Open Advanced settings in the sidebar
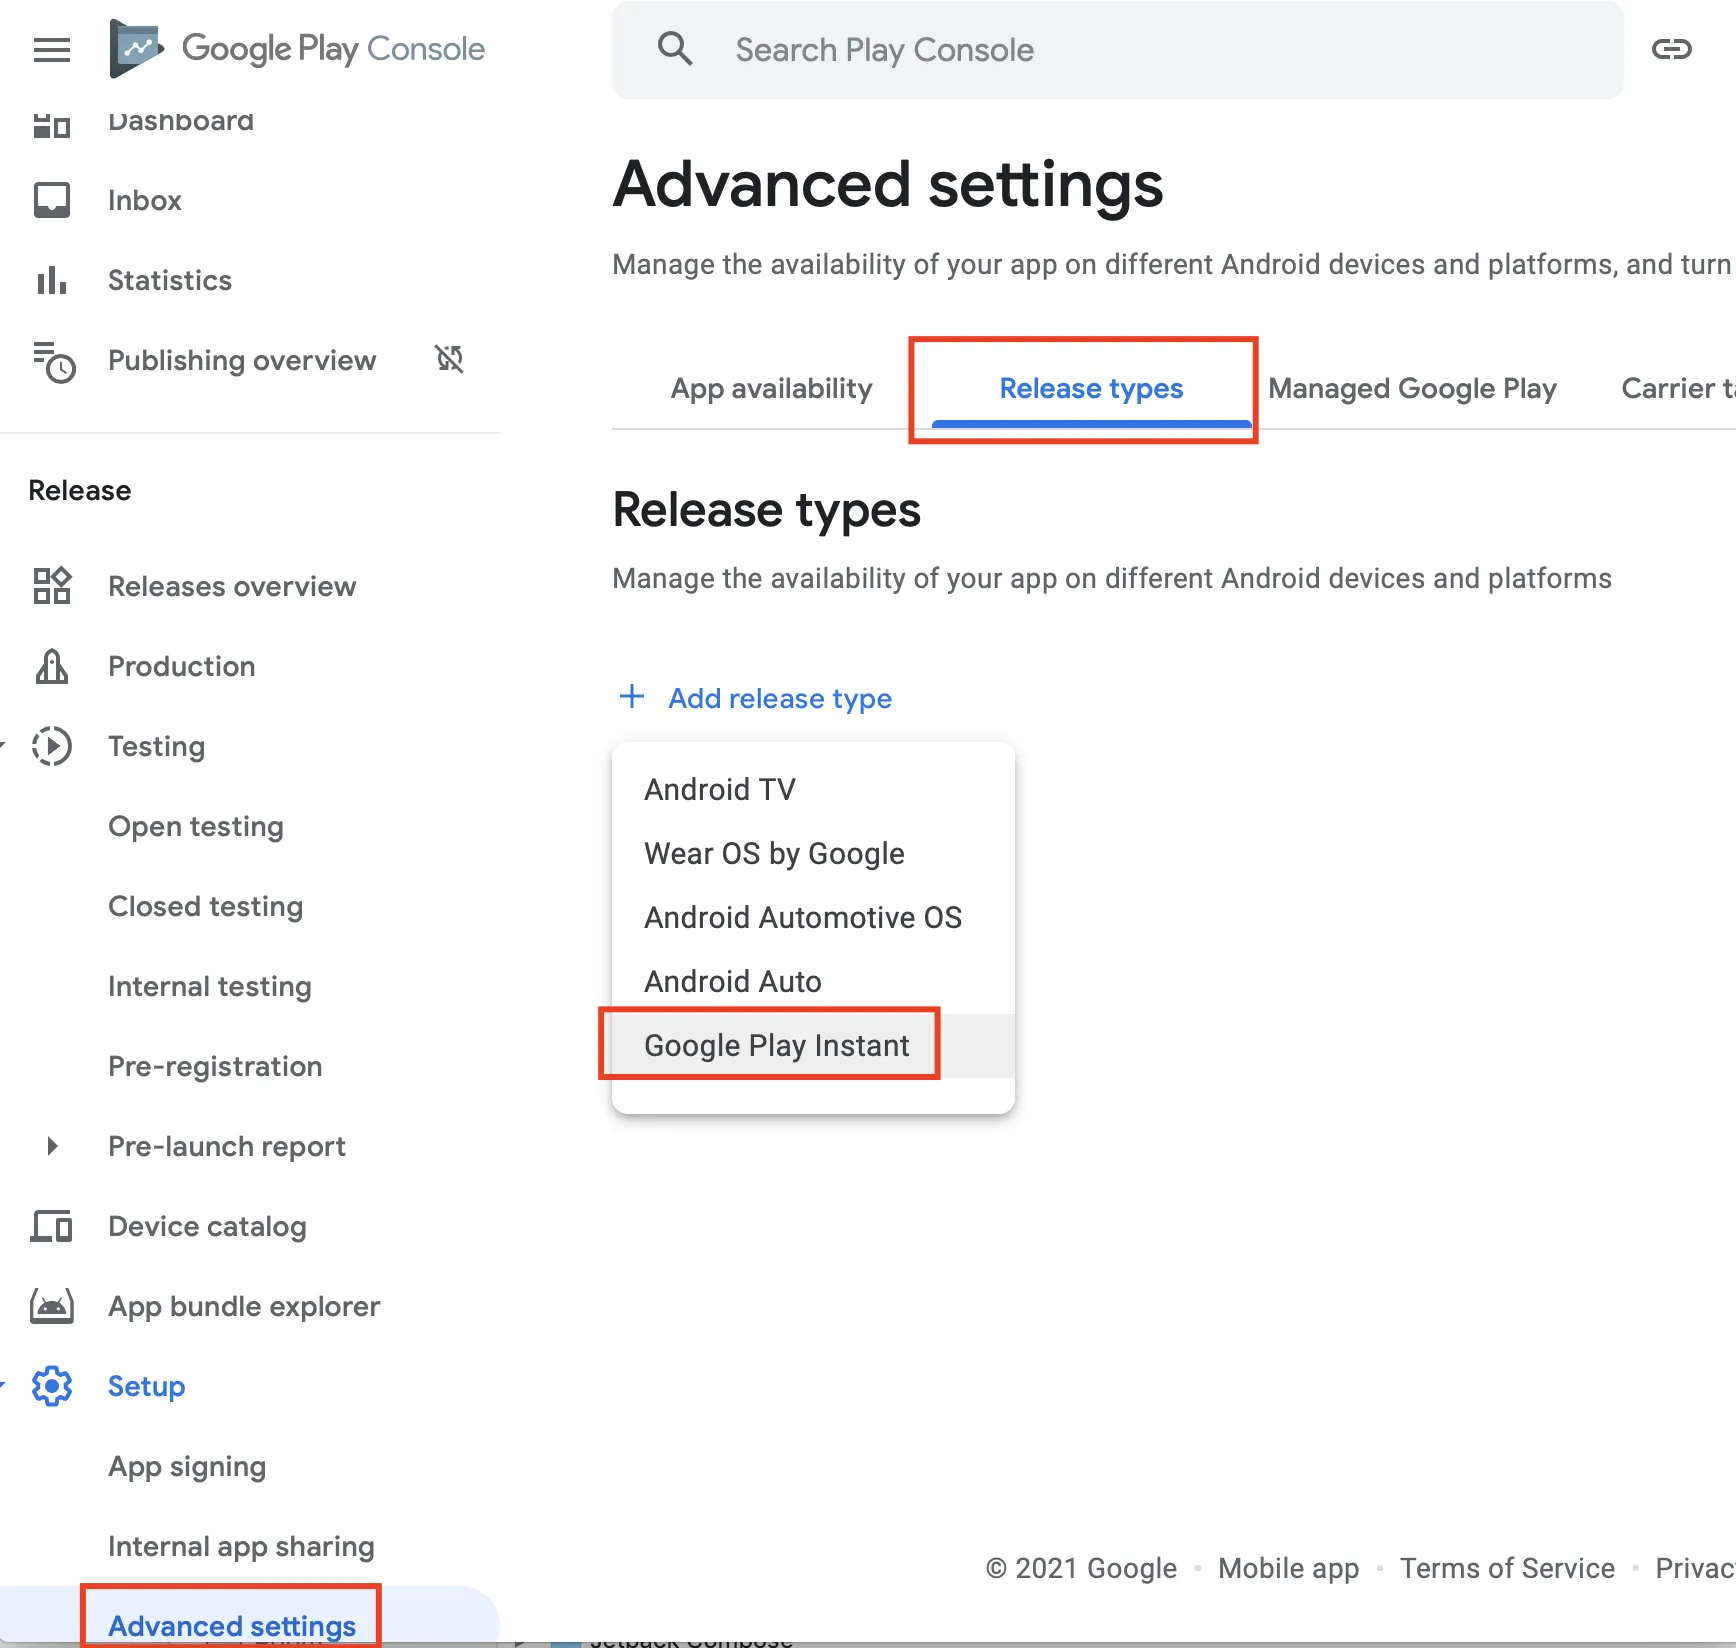 (x=231, y=1625)
